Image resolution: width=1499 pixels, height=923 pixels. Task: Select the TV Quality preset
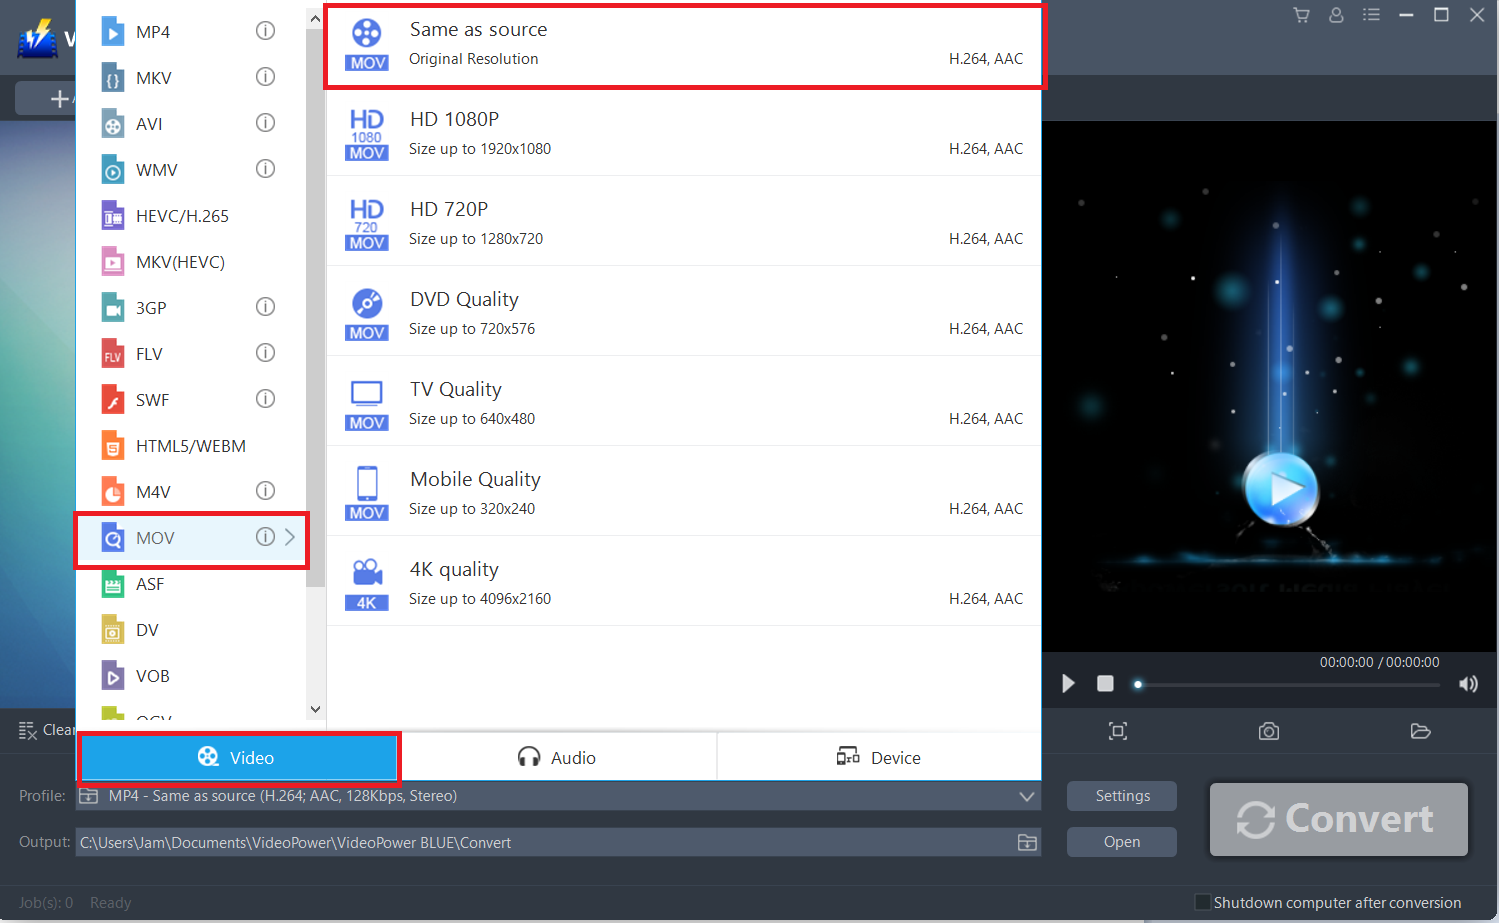pos(684,402)
